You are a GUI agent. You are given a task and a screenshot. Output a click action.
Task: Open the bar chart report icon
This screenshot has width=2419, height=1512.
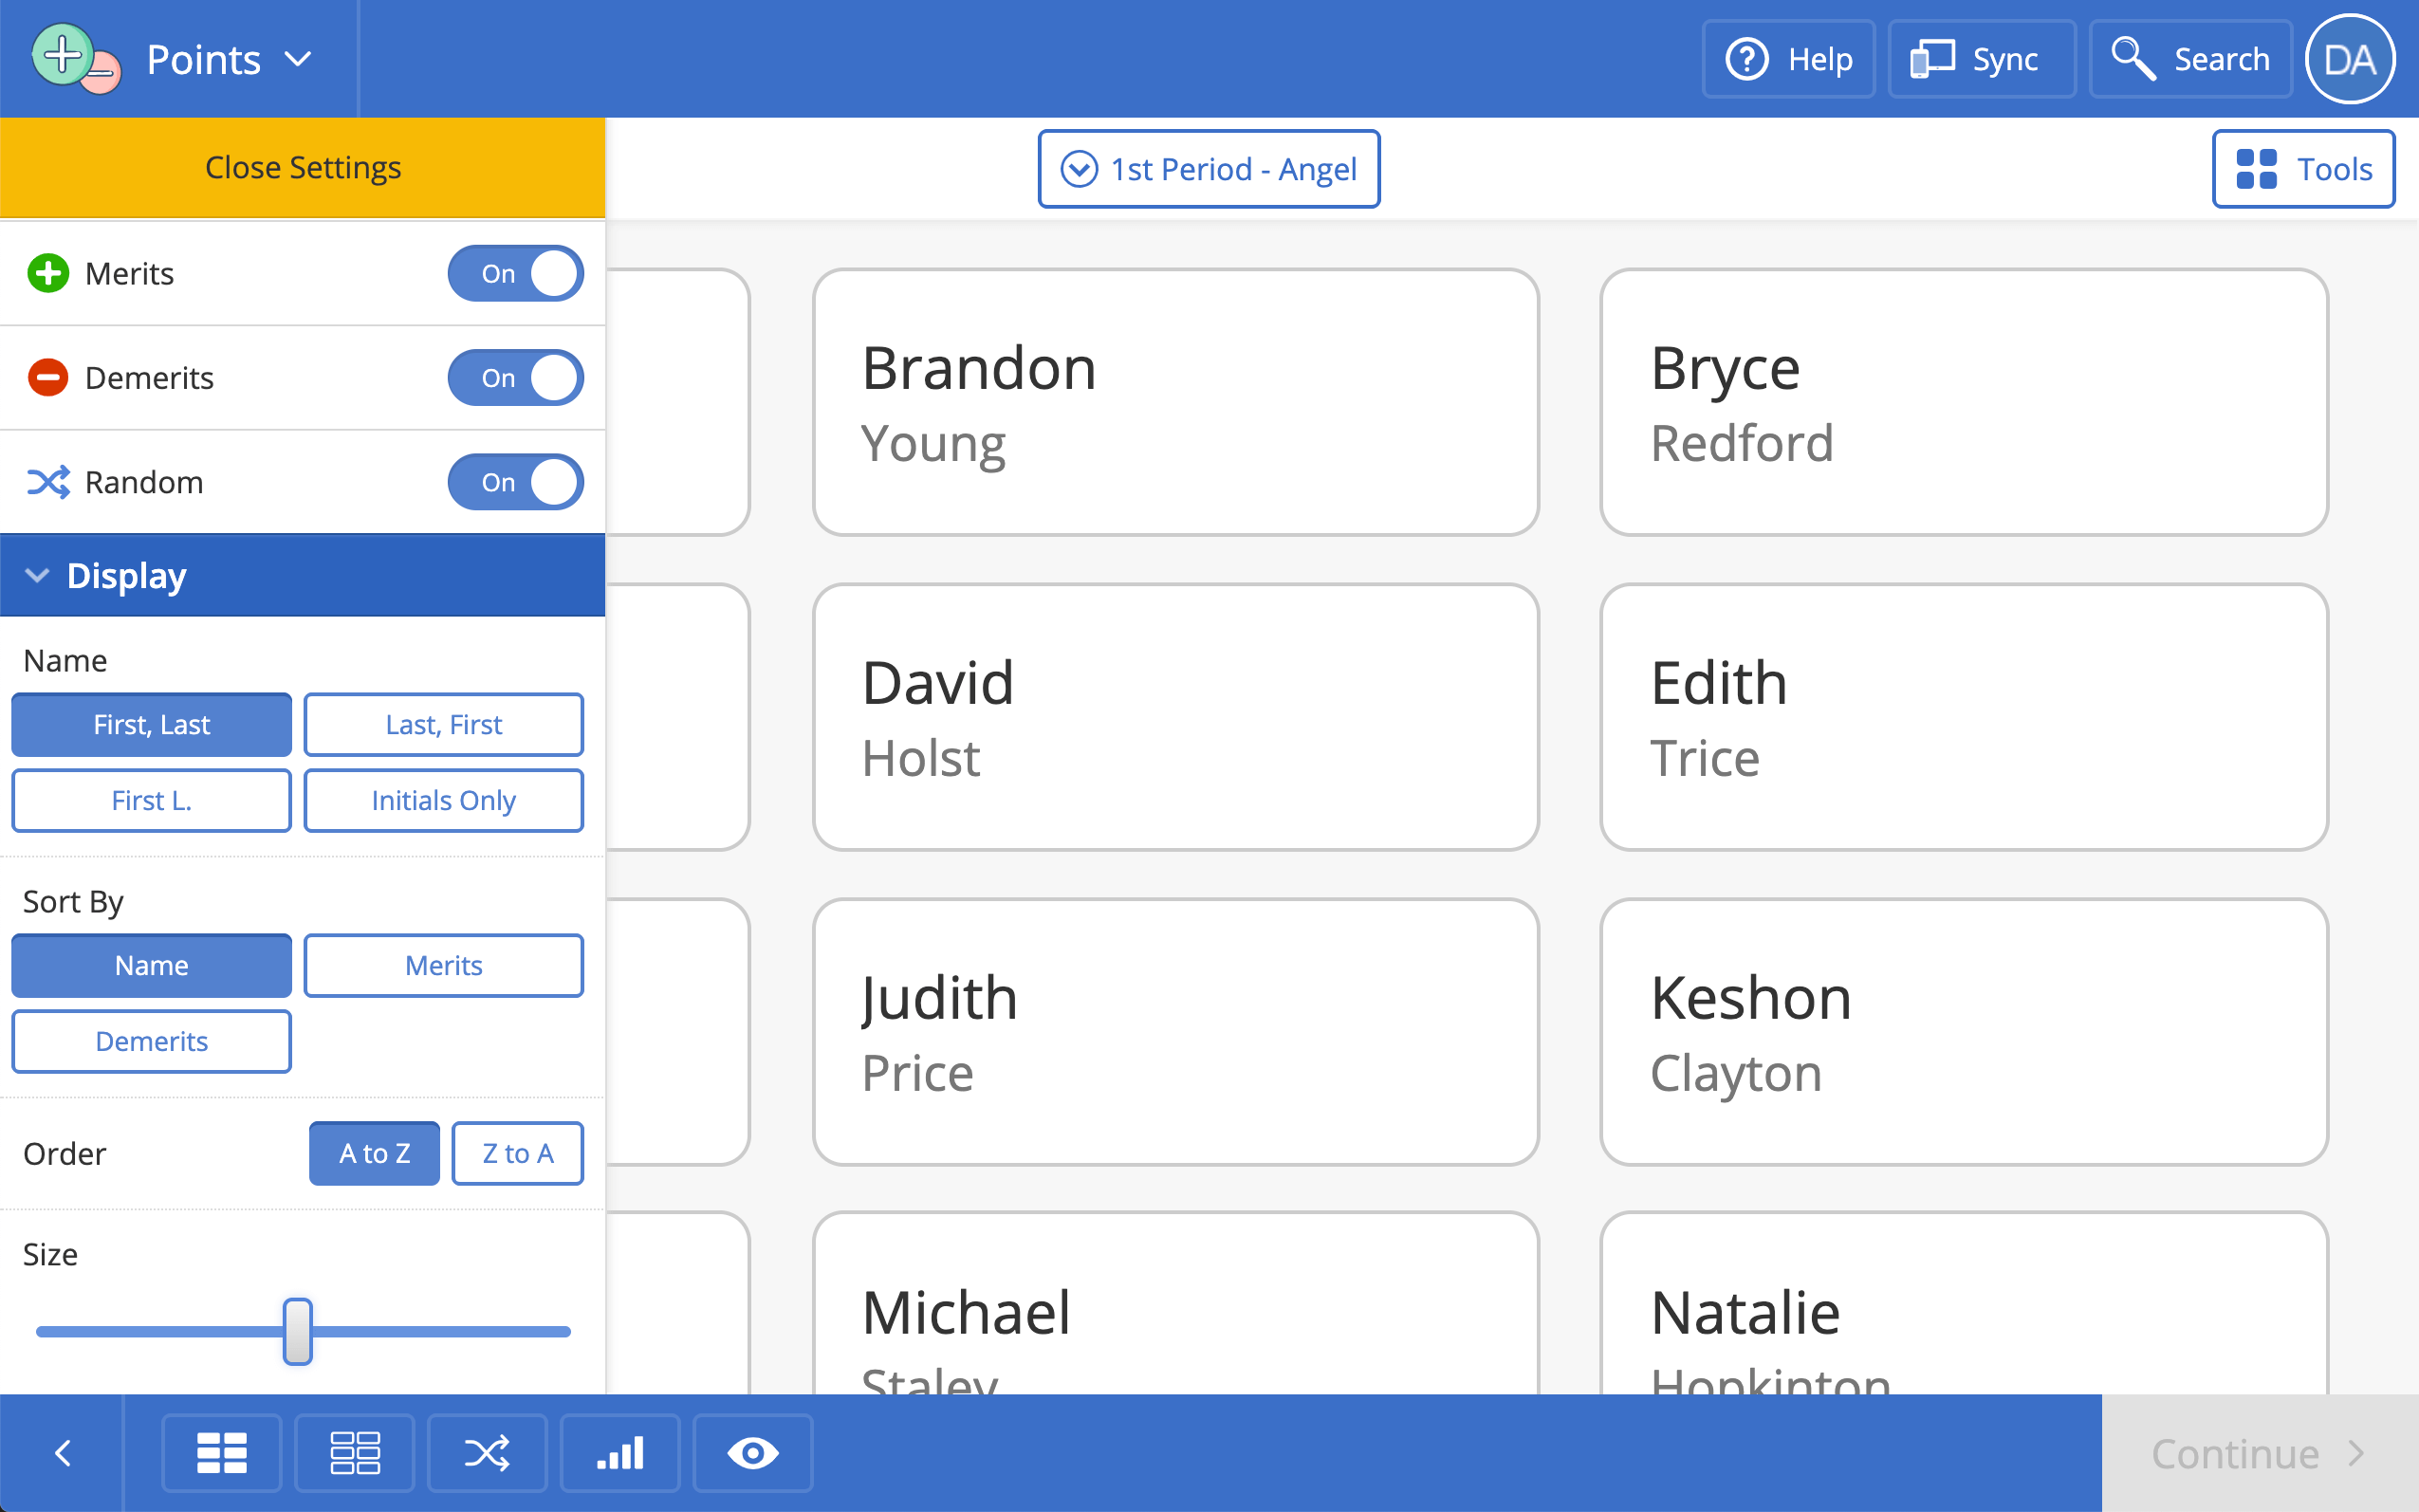tap(620, 1452)
